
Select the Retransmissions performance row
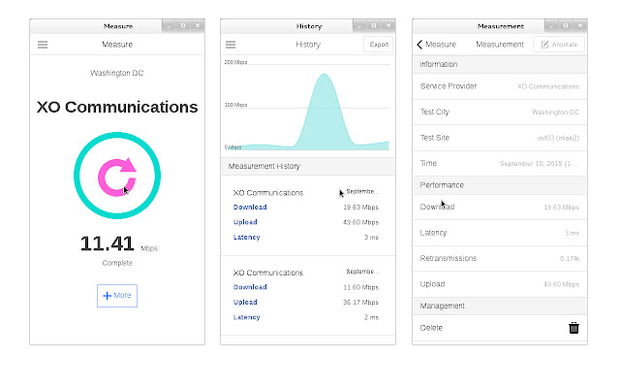(x=500, y=258)
